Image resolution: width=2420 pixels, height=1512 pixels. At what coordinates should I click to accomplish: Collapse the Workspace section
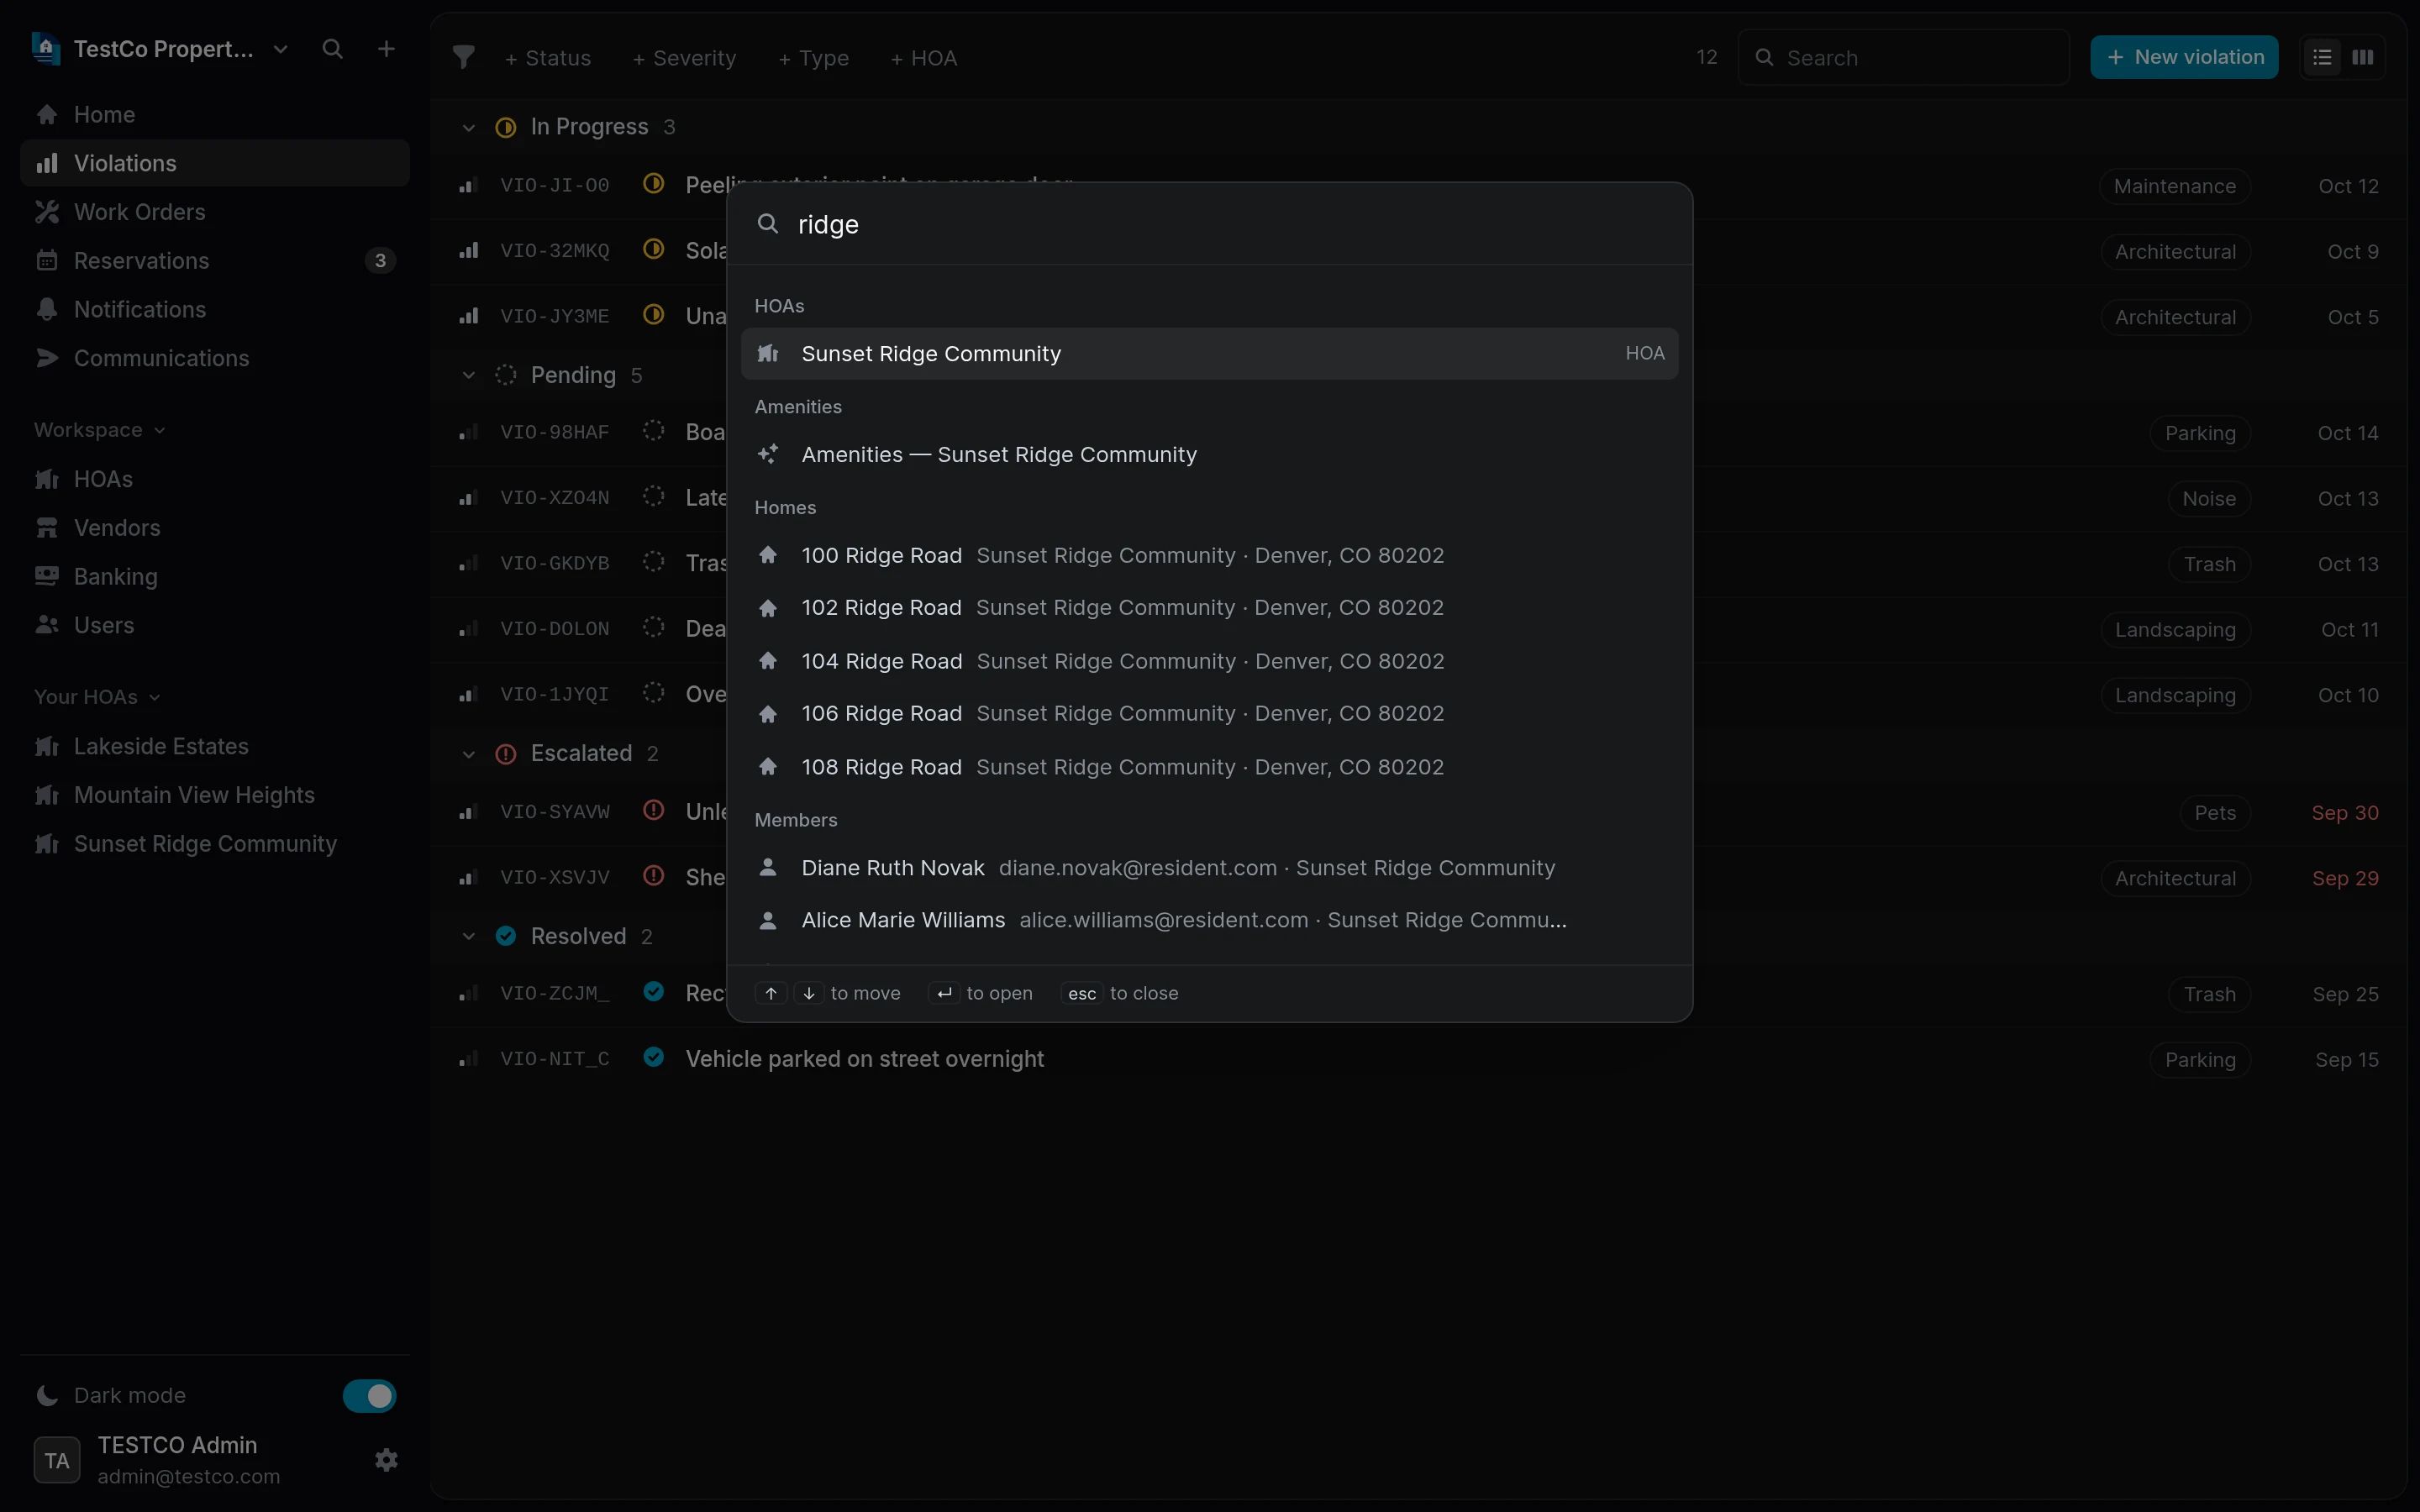click(100, 430)
